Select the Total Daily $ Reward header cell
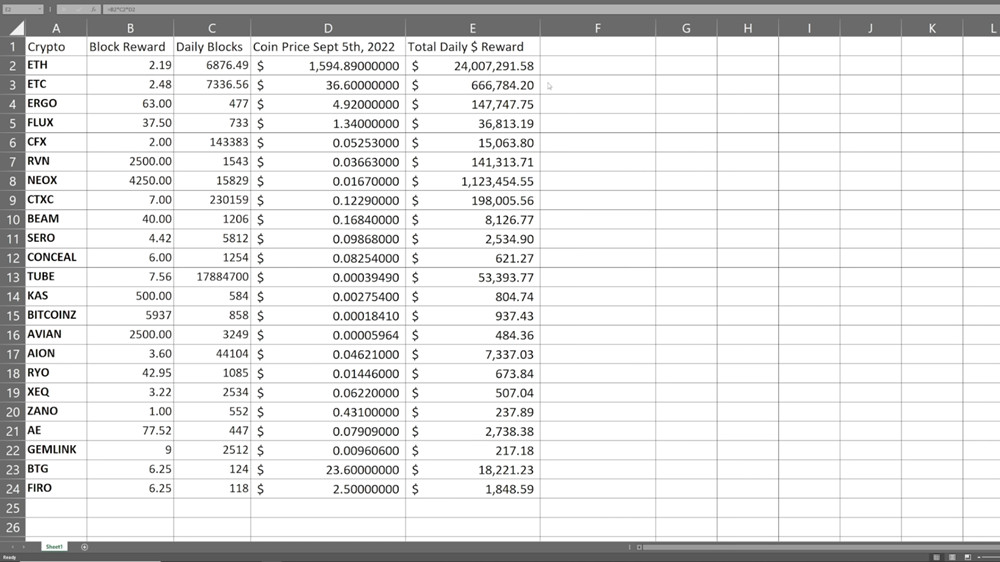Image resolution: width=1000 pixels, height=562 pixels. (x=472, y=47)
